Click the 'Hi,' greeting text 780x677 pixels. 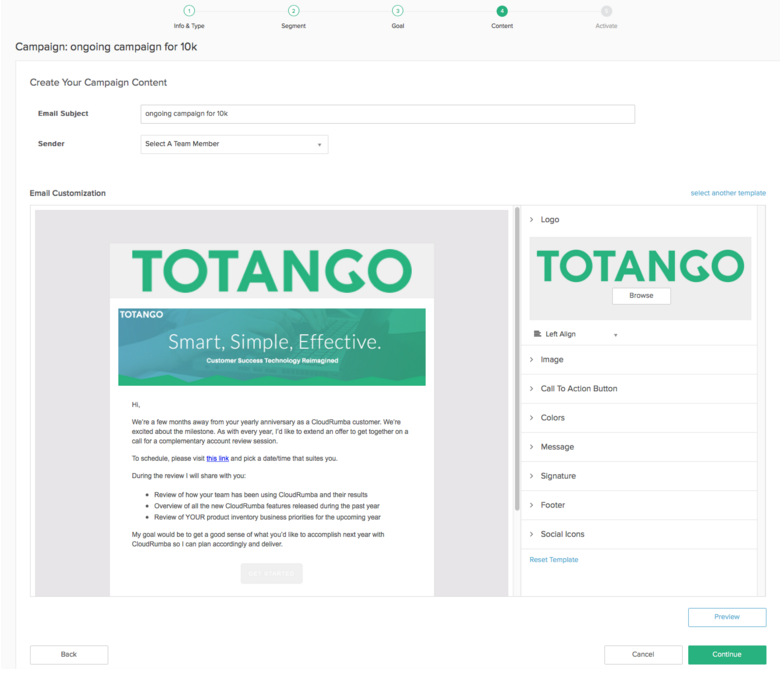[x=136, y=405]
